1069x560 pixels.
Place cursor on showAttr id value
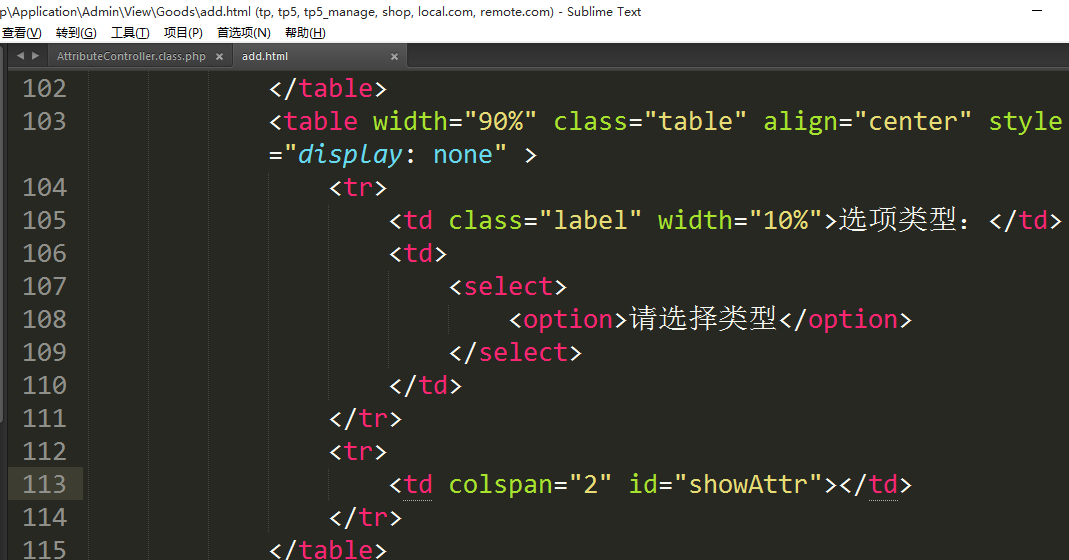click(748, 484)
